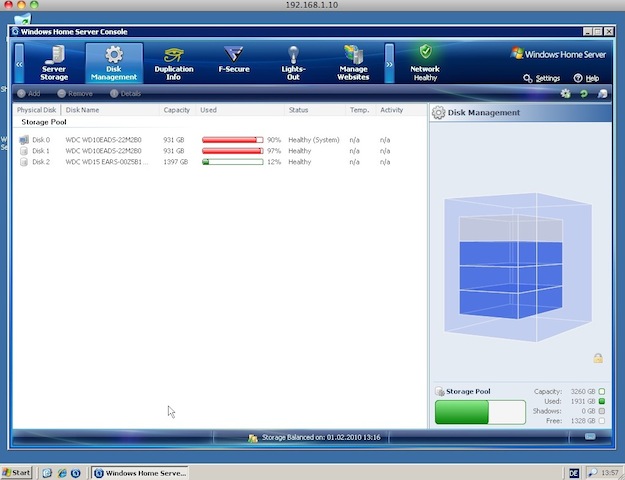The height and width of the screenshot is (480, 625).
Task: Click the gear options icon in toolbar
Action: (x=565, y=94)
